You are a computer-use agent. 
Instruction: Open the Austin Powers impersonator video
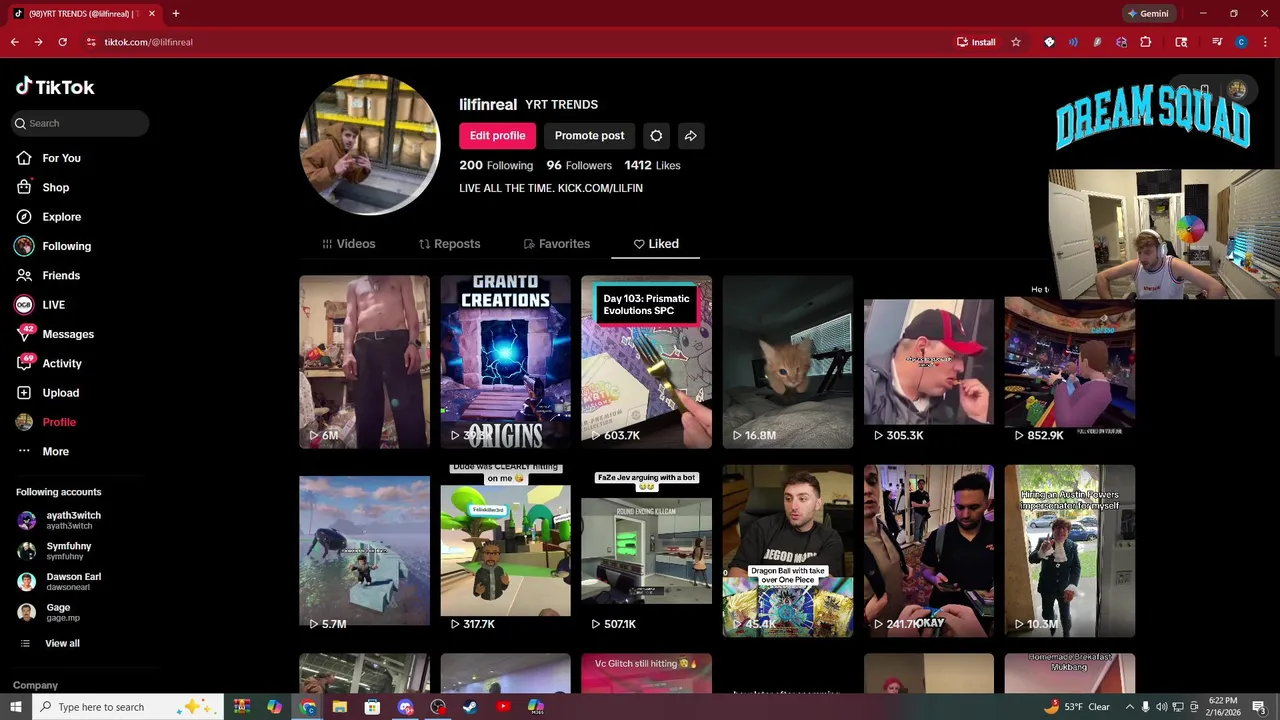[x=1070, y=551]
